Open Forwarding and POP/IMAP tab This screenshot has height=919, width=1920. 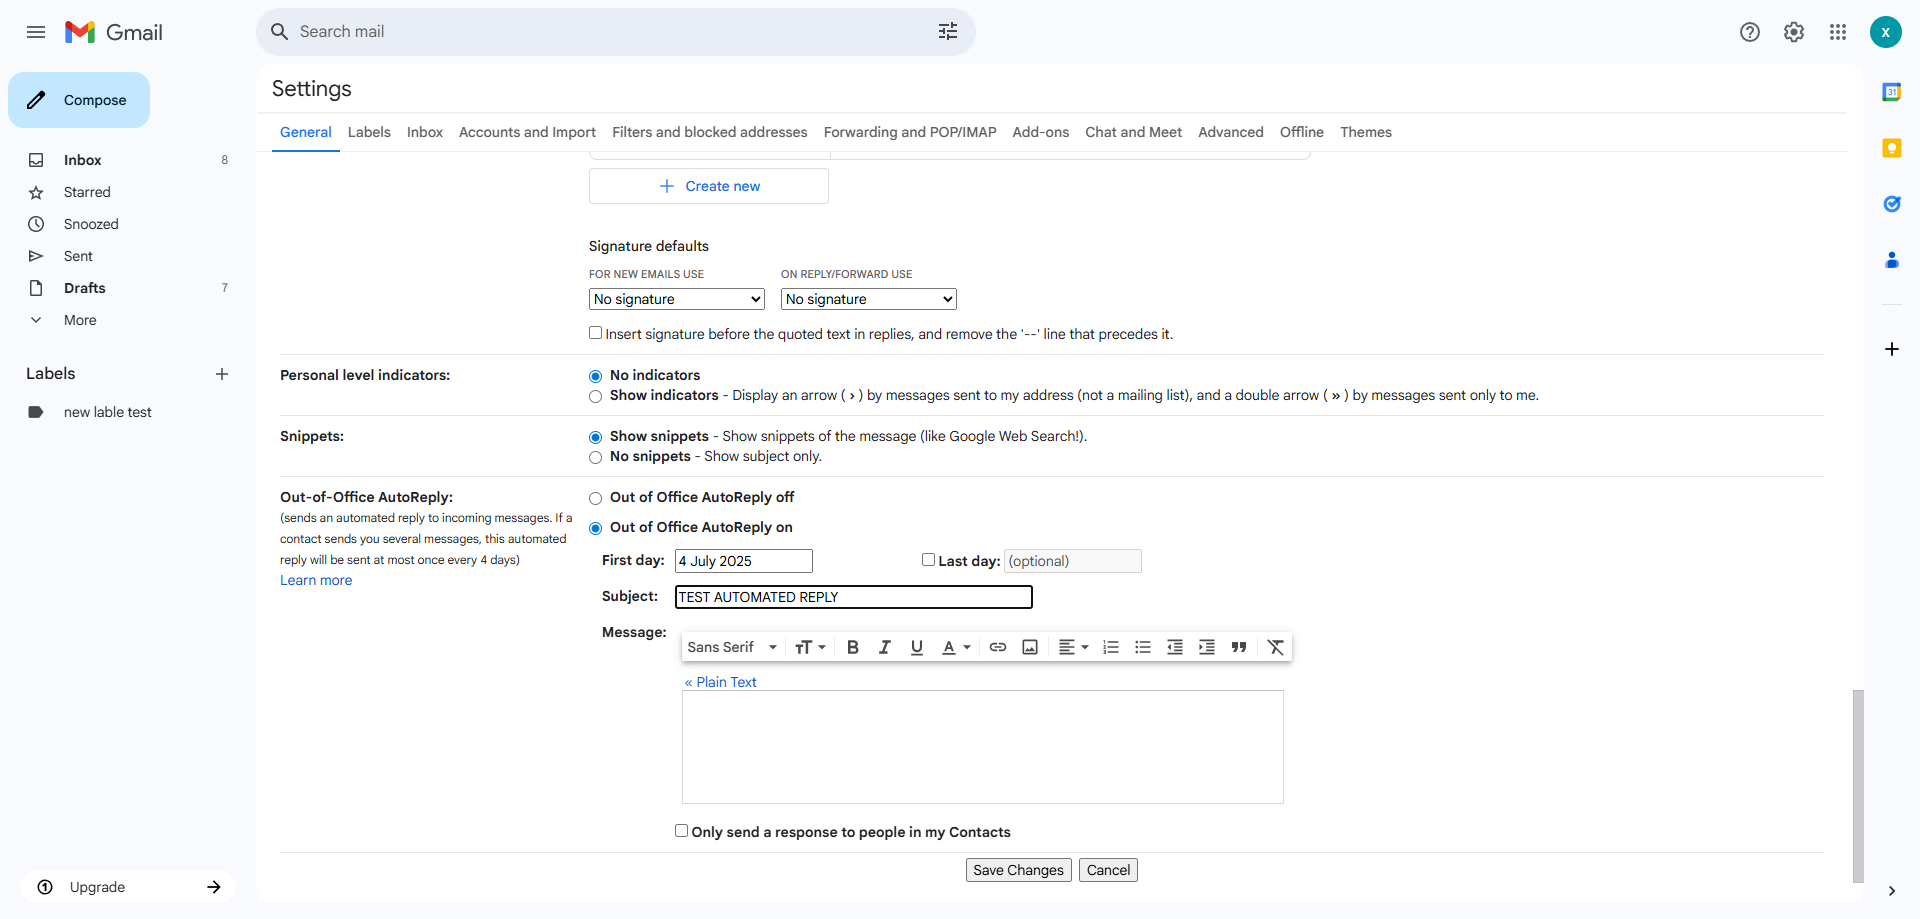pyautogui.click(x=910, y=132)
